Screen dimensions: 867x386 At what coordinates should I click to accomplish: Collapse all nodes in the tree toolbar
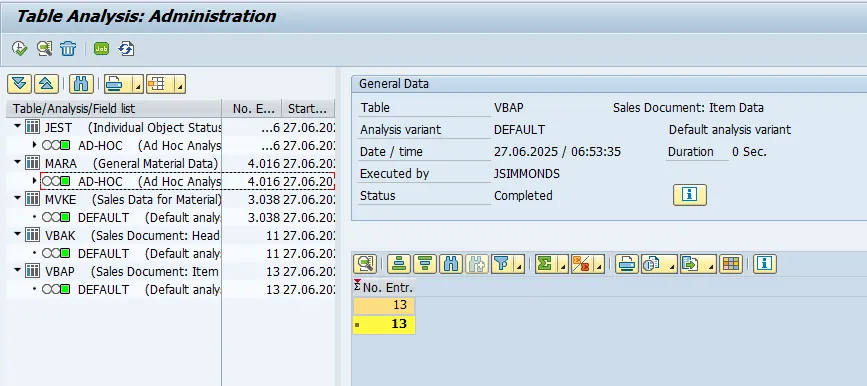[46, 84]
